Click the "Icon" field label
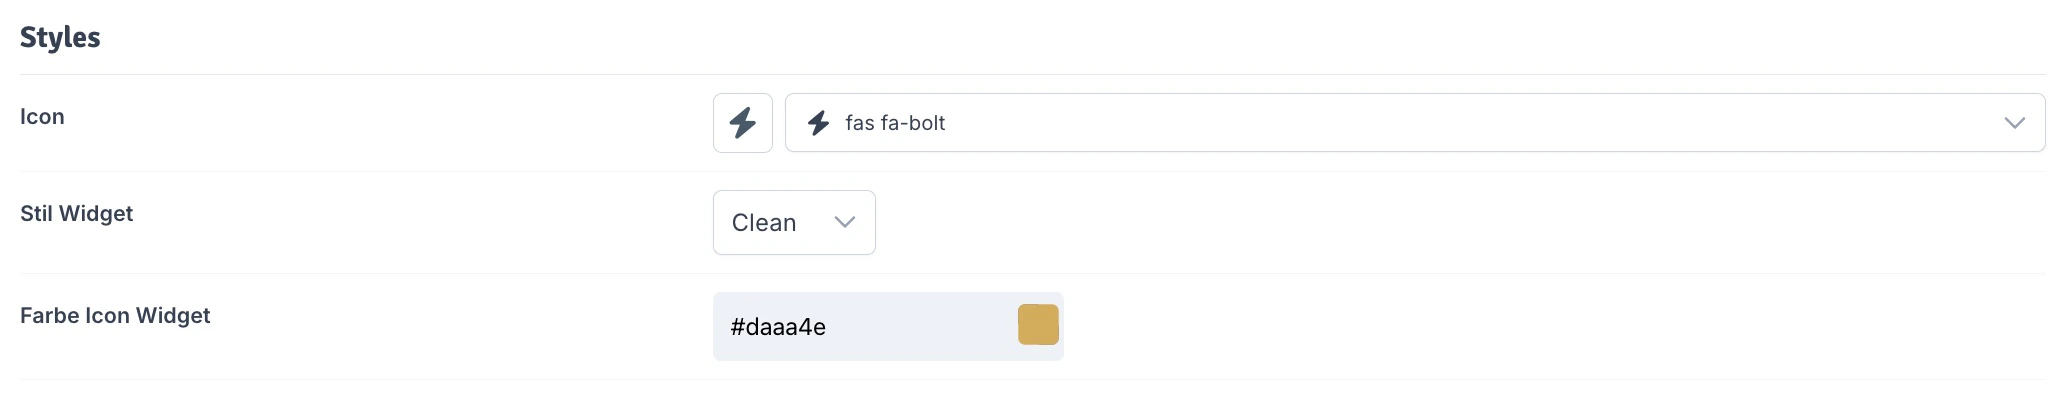This screenshot has width=2062, height=420. 42,116
